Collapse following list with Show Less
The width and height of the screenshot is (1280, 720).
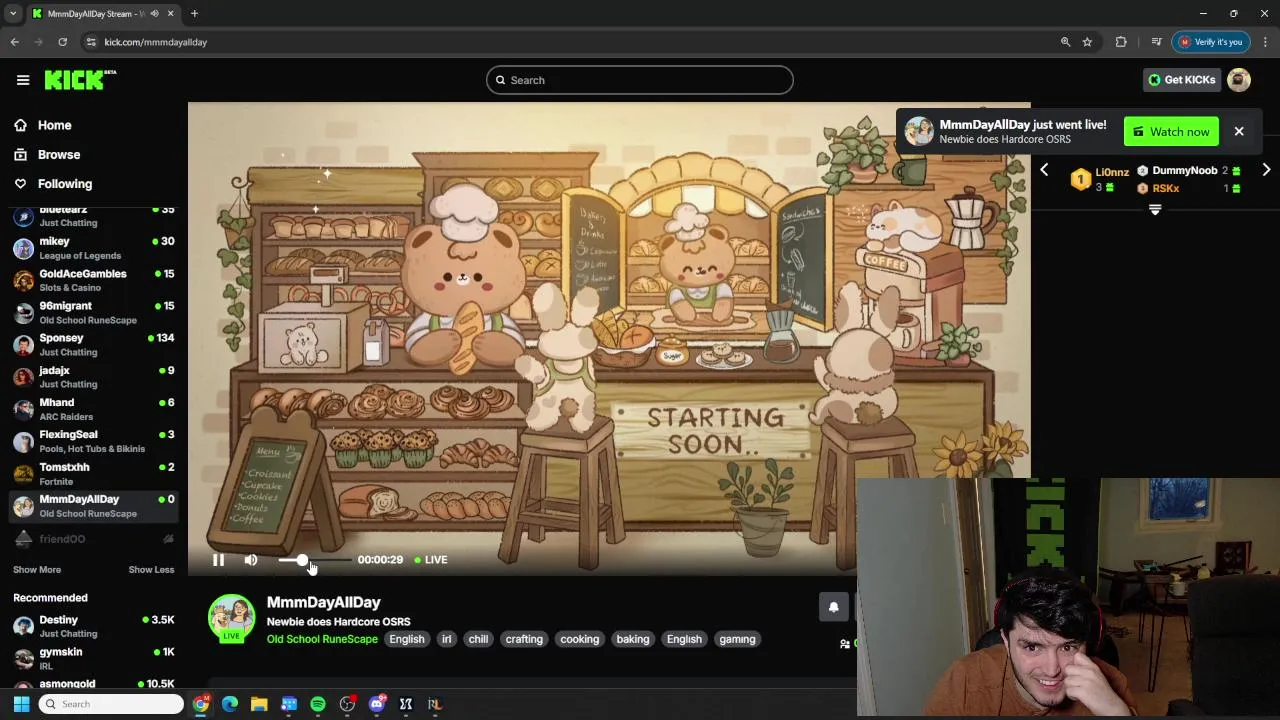(151, 570)
